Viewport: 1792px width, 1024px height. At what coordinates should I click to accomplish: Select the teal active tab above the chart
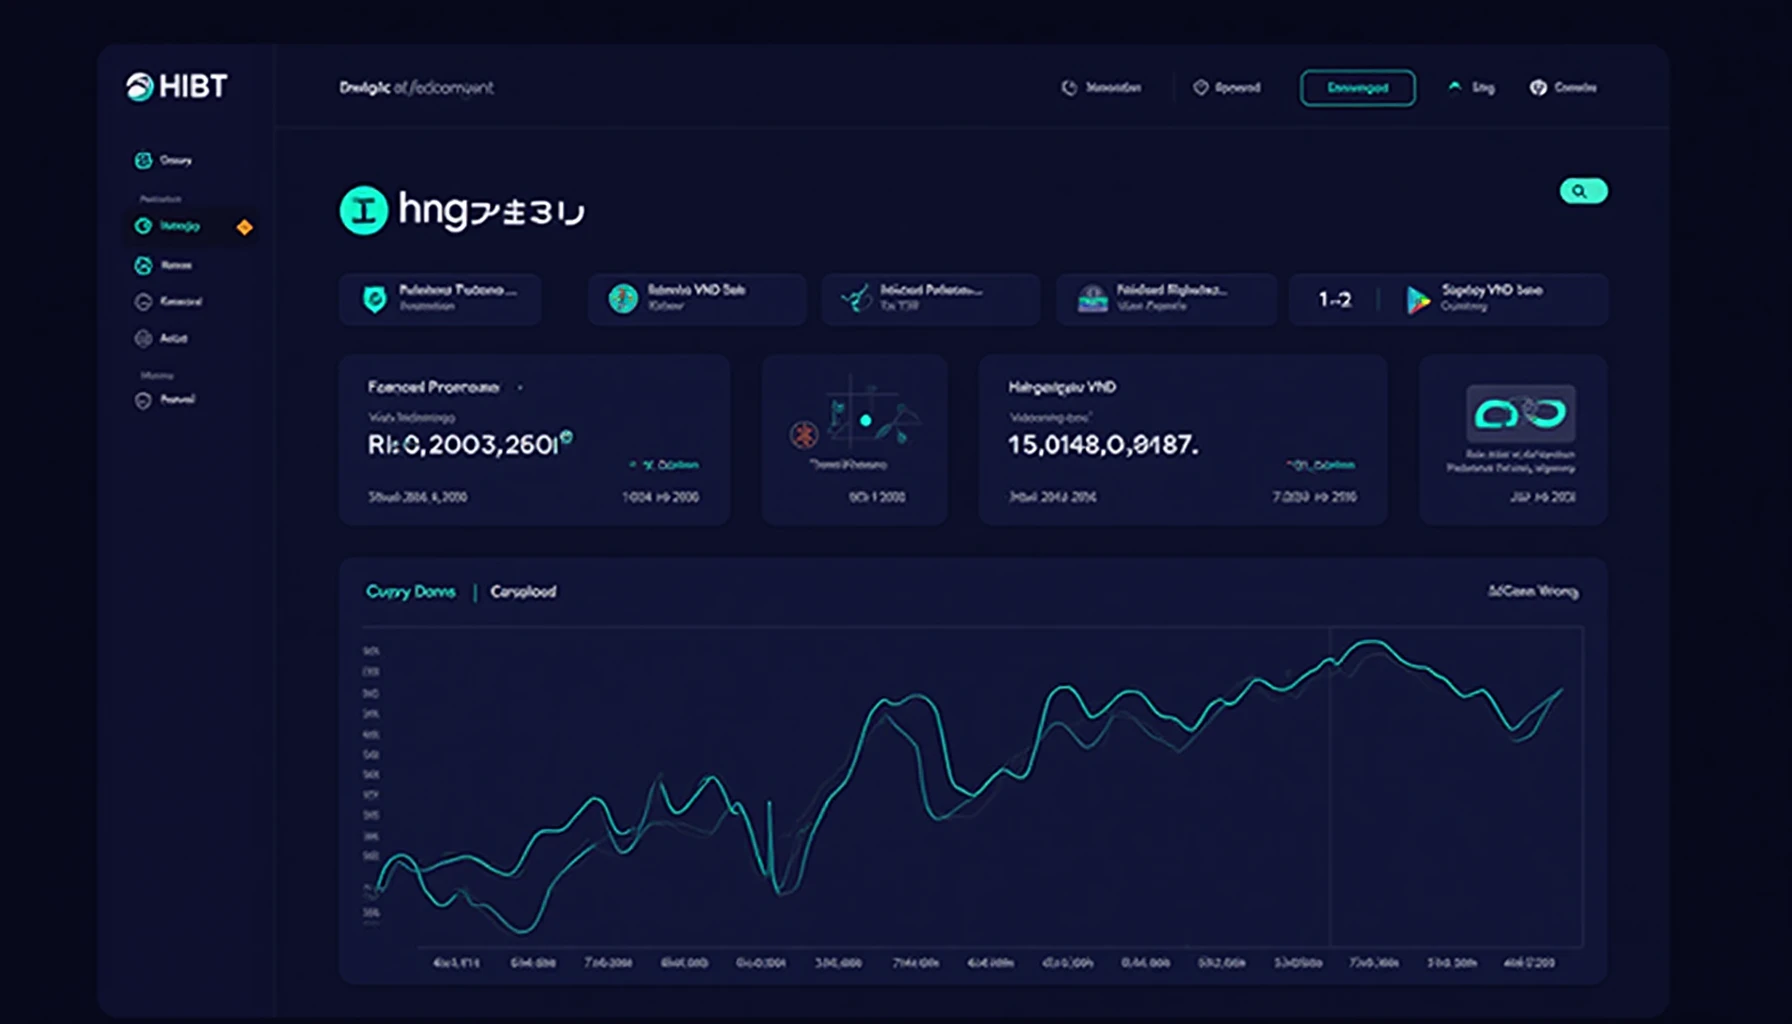410,592
